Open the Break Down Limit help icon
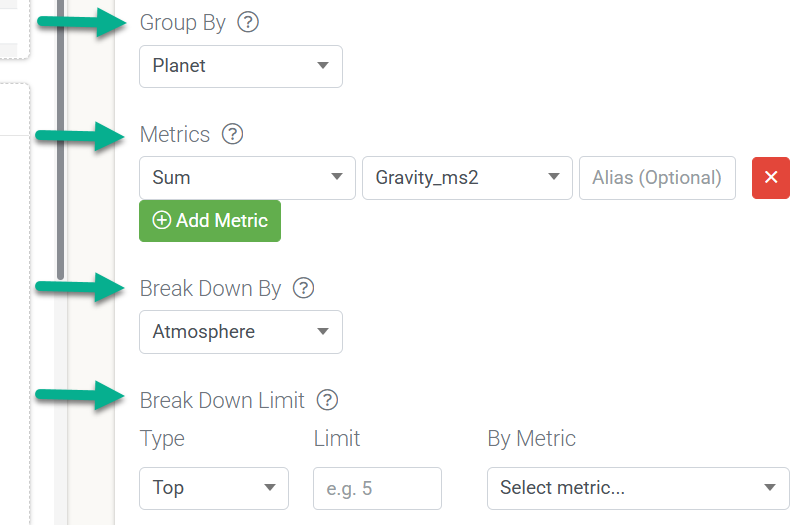 [x=327, y=400]
